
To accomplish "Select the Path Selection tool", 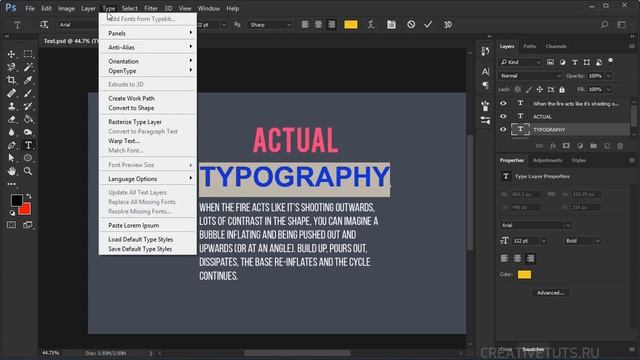I will 11,158.
